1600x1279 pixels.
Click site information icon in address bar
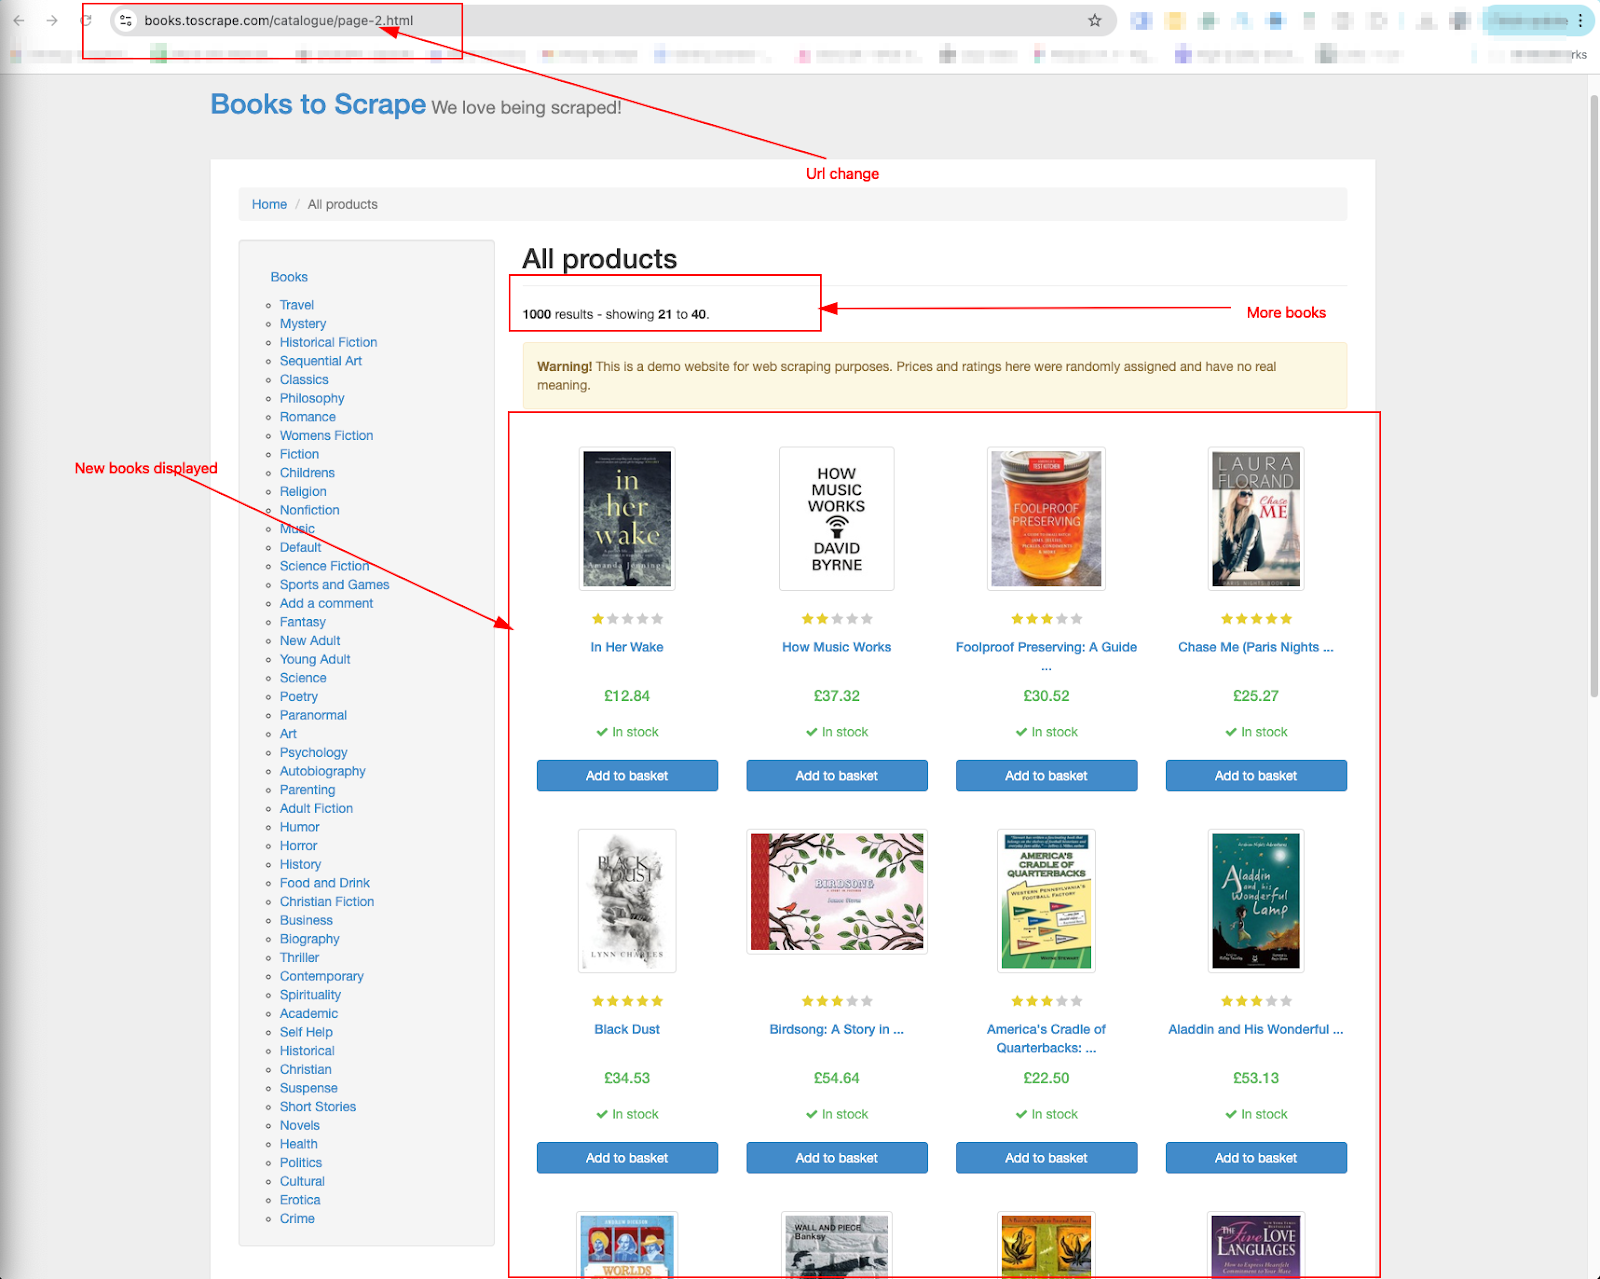tap(126, 20)
